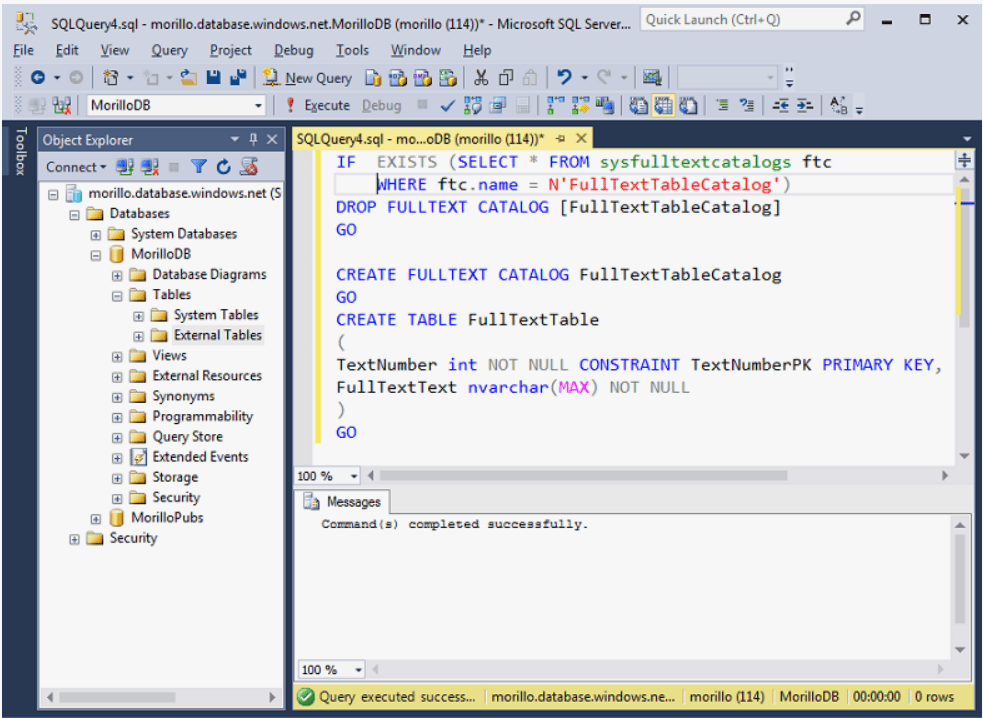The image size is (983, 718).
Task: Open the File menu
Action: point(24,50)
